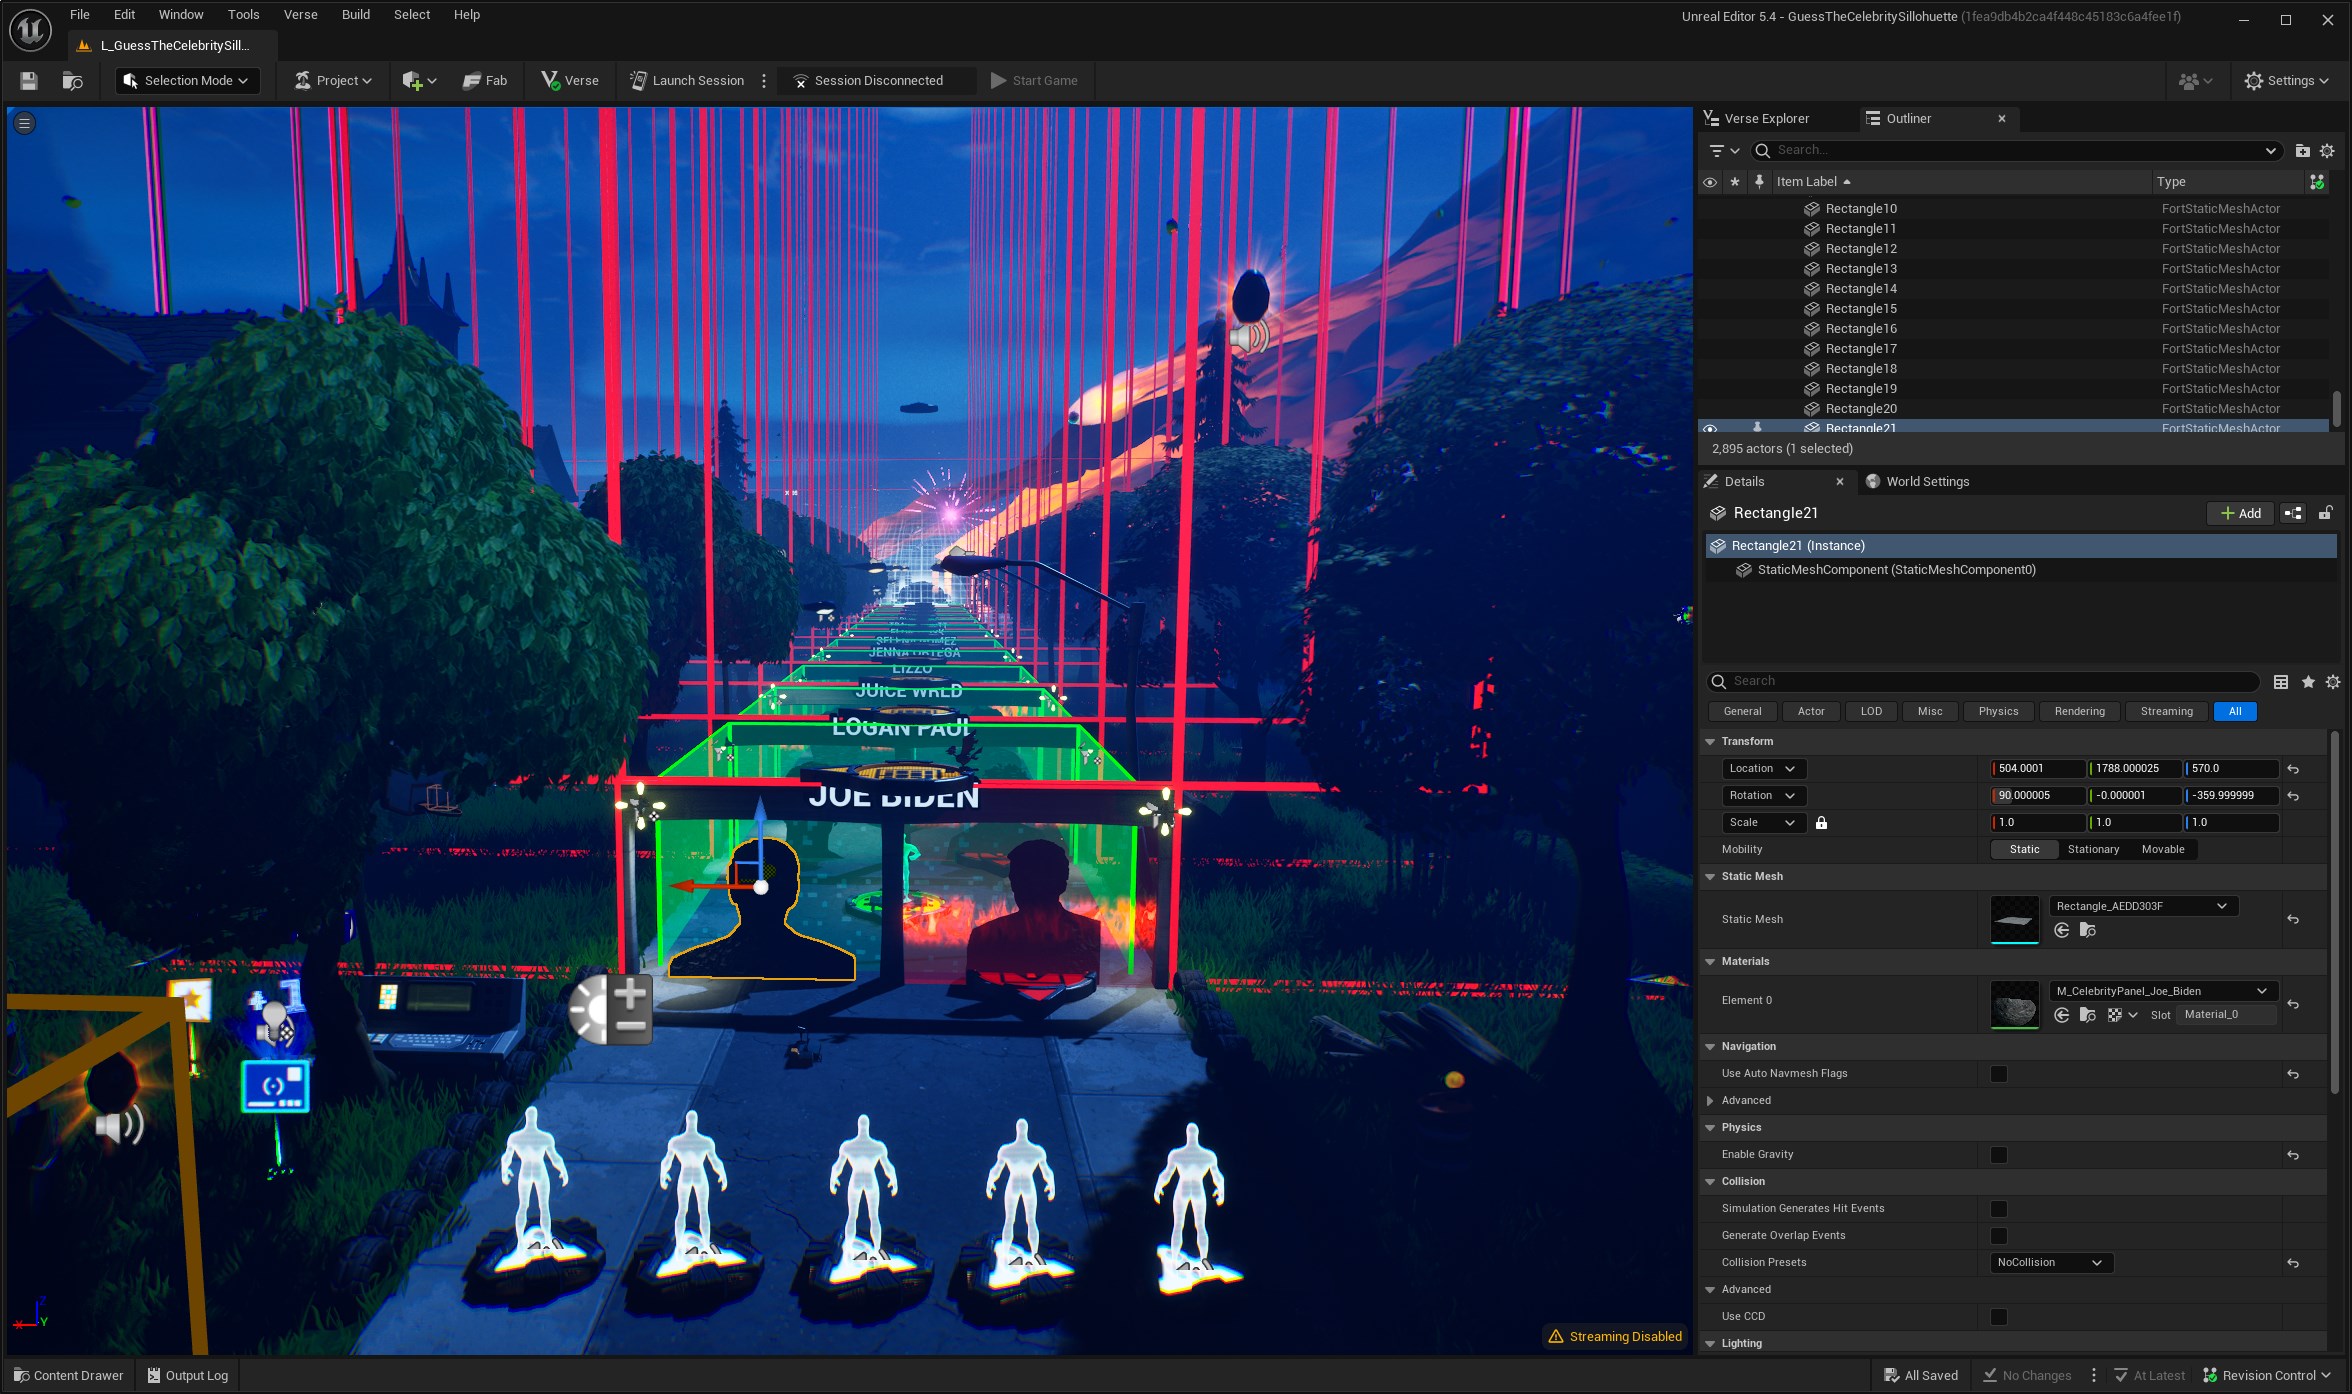Screen dimensions: 2352x1394
Task: Click the Static Mesh thumbnail preview
Action: 2015,919
